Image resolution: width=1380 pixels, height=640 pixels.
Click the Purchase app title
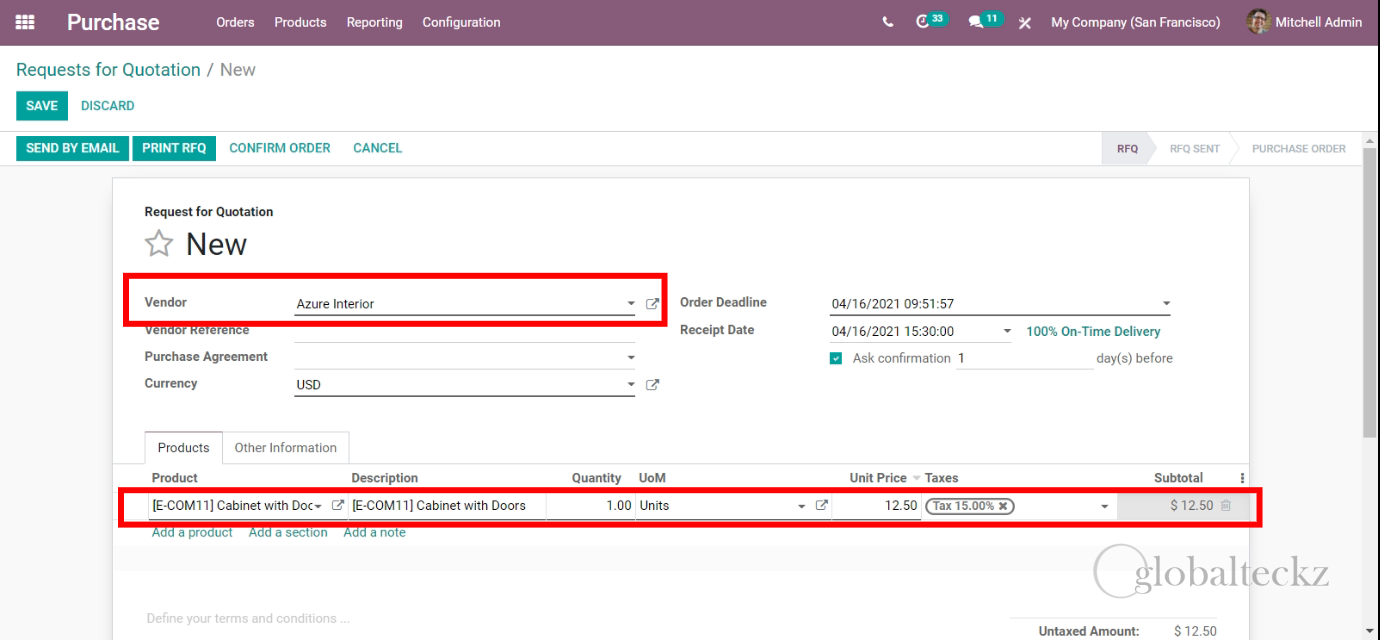tap(113, 22)
